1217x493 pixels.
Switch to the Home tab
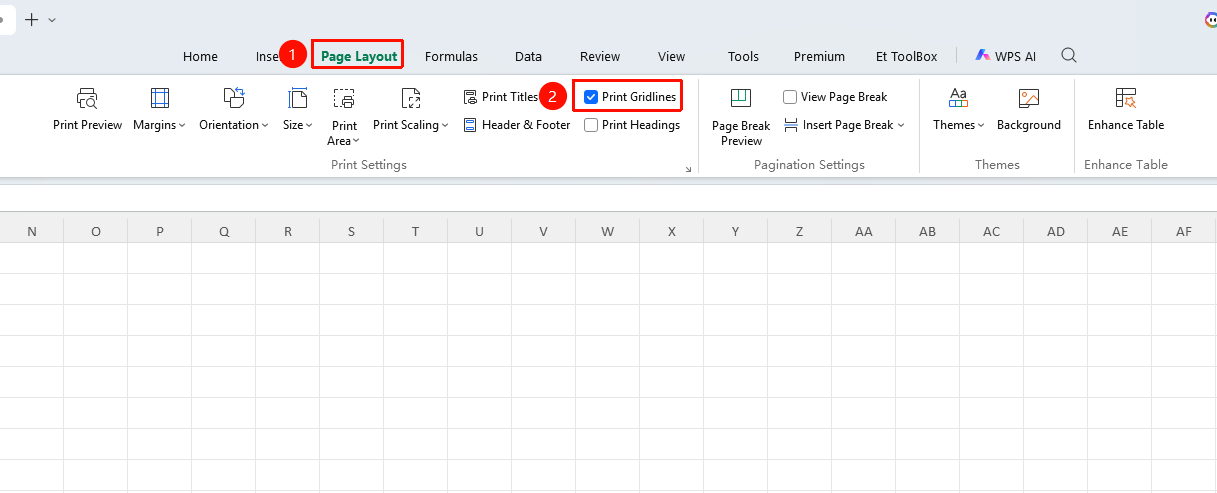pyautogui.click(x=200, y=56)
